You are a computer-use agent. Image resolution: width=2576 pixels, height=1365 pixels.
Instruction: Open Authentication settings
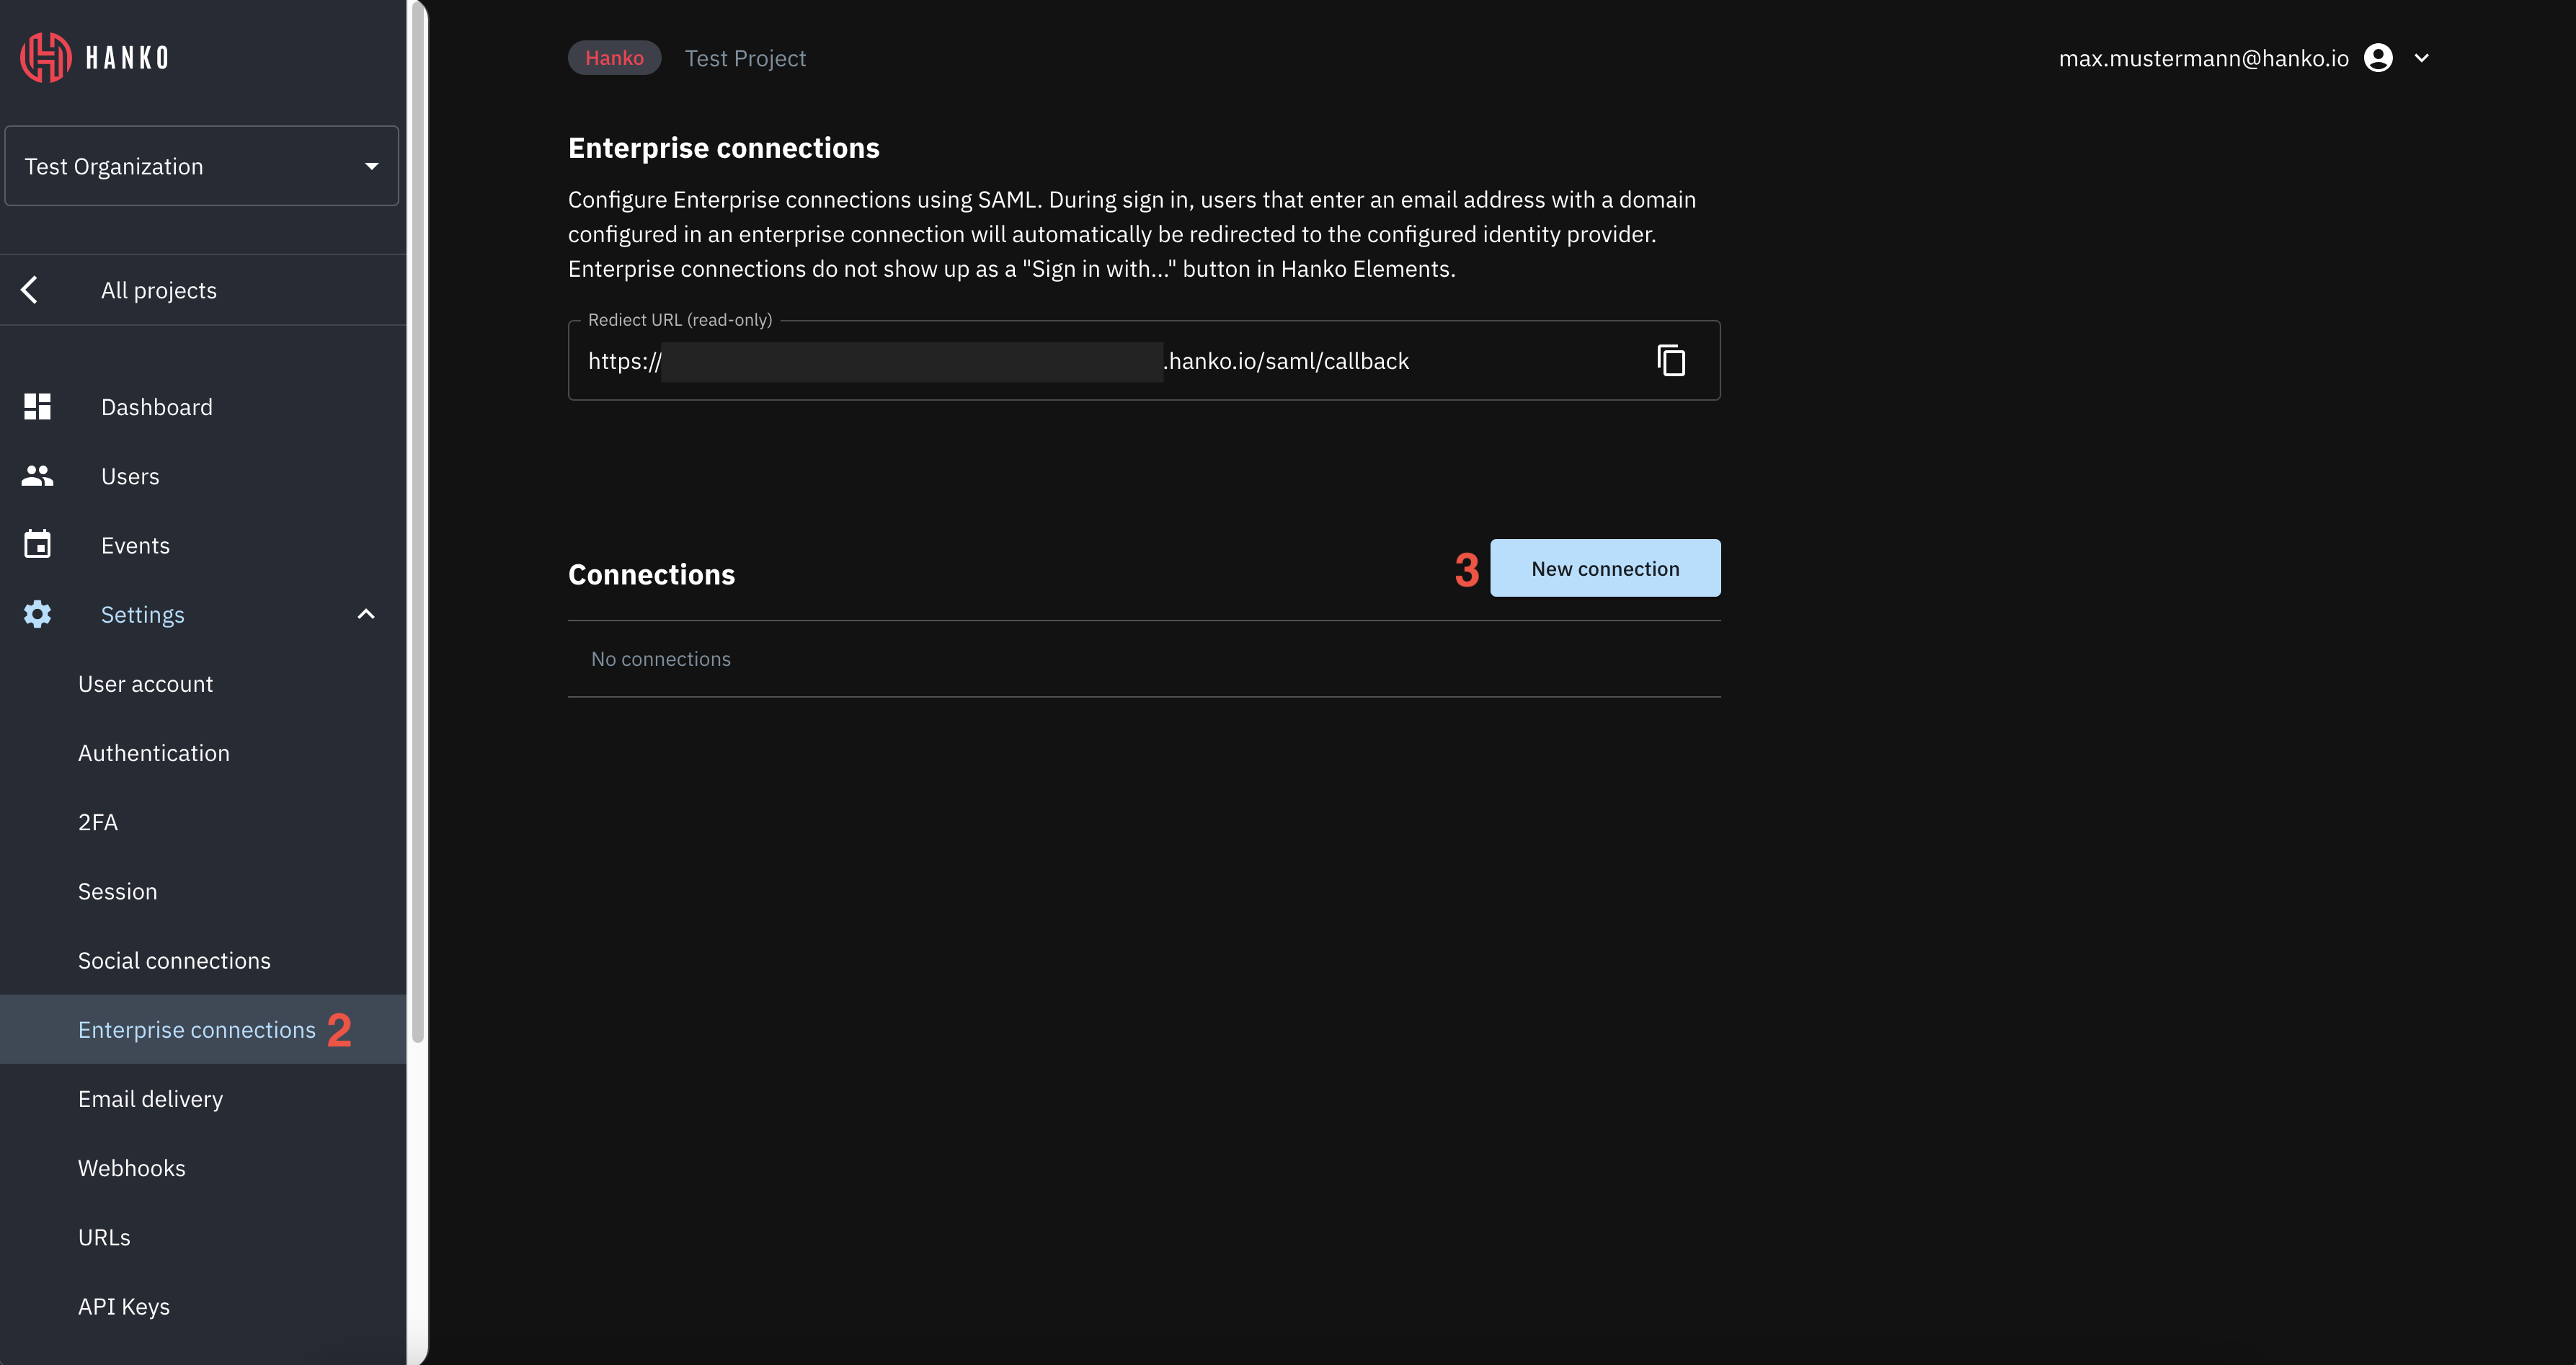point(154,753)
